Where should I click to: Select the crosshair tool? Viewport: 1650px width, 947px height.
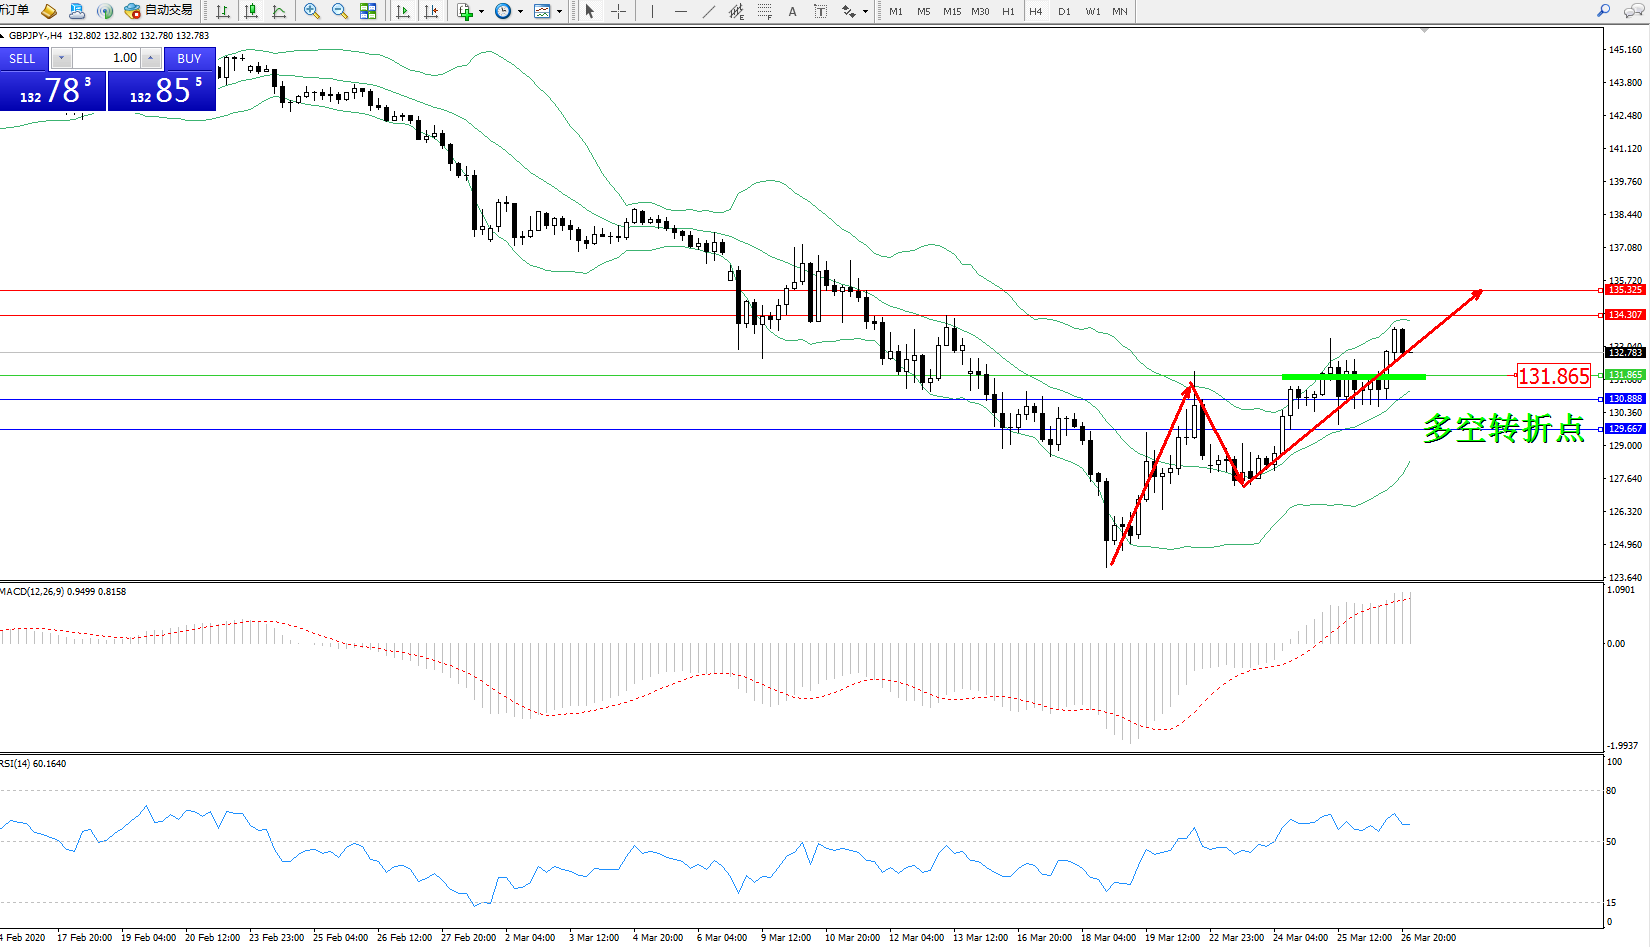point(619,11)
